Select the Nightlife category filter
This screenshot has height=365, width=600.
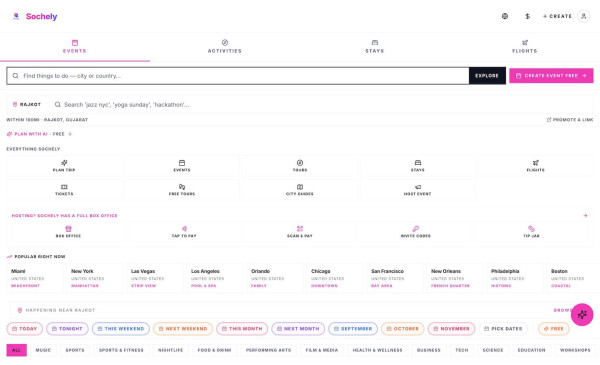[171, 350]
